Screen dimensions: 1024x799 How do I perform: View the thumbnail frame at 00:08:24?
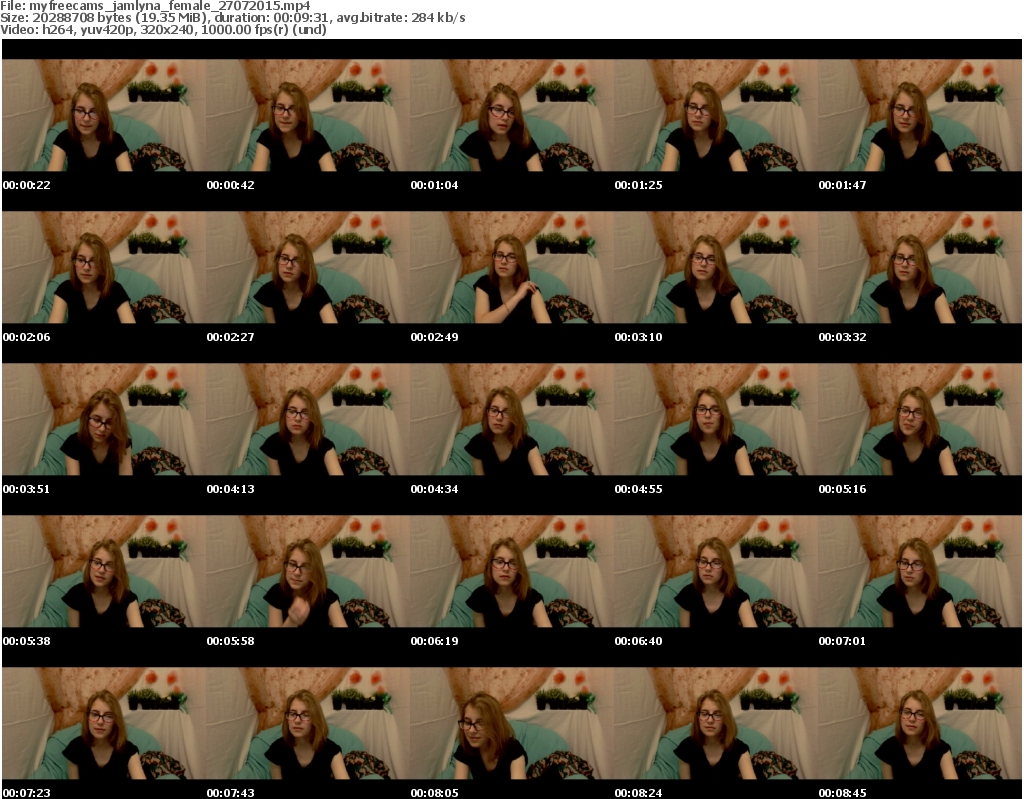(x=716, y=723)
